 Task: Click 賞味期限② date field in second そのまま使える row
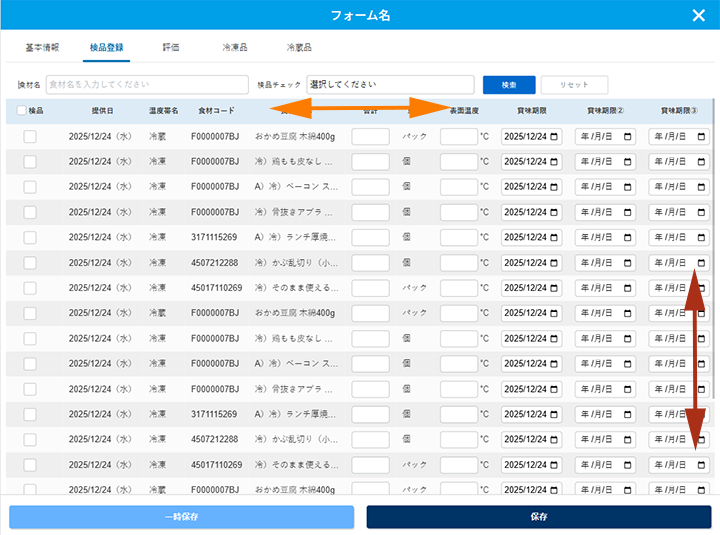(605, 465)
